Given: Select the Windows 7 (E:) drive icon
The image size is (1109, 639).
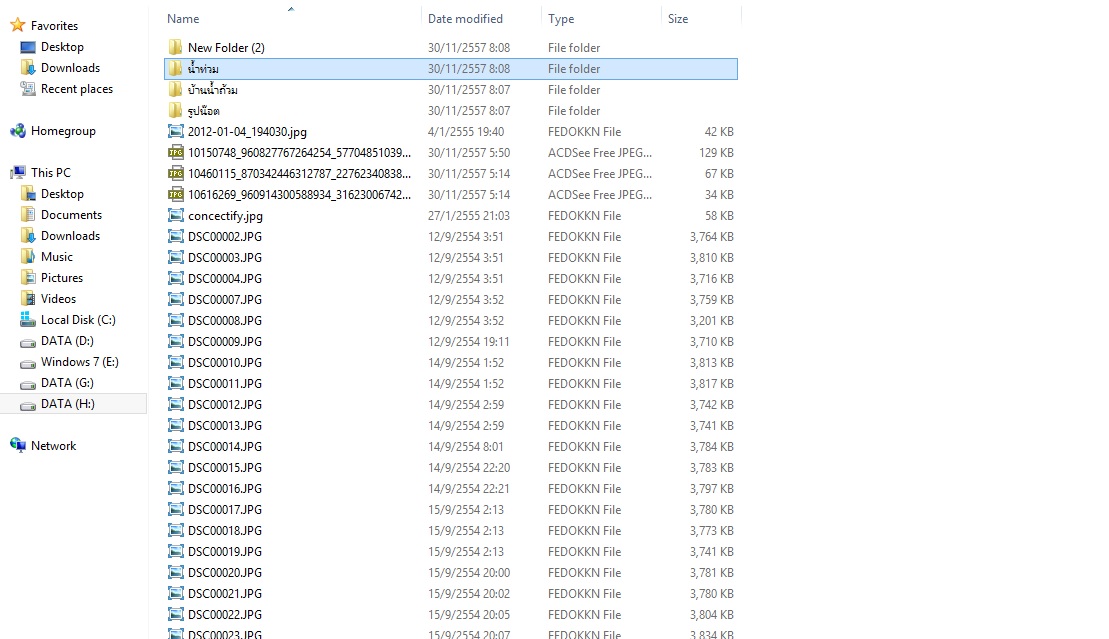Looking at the screenshot, I should pos(28,363).
